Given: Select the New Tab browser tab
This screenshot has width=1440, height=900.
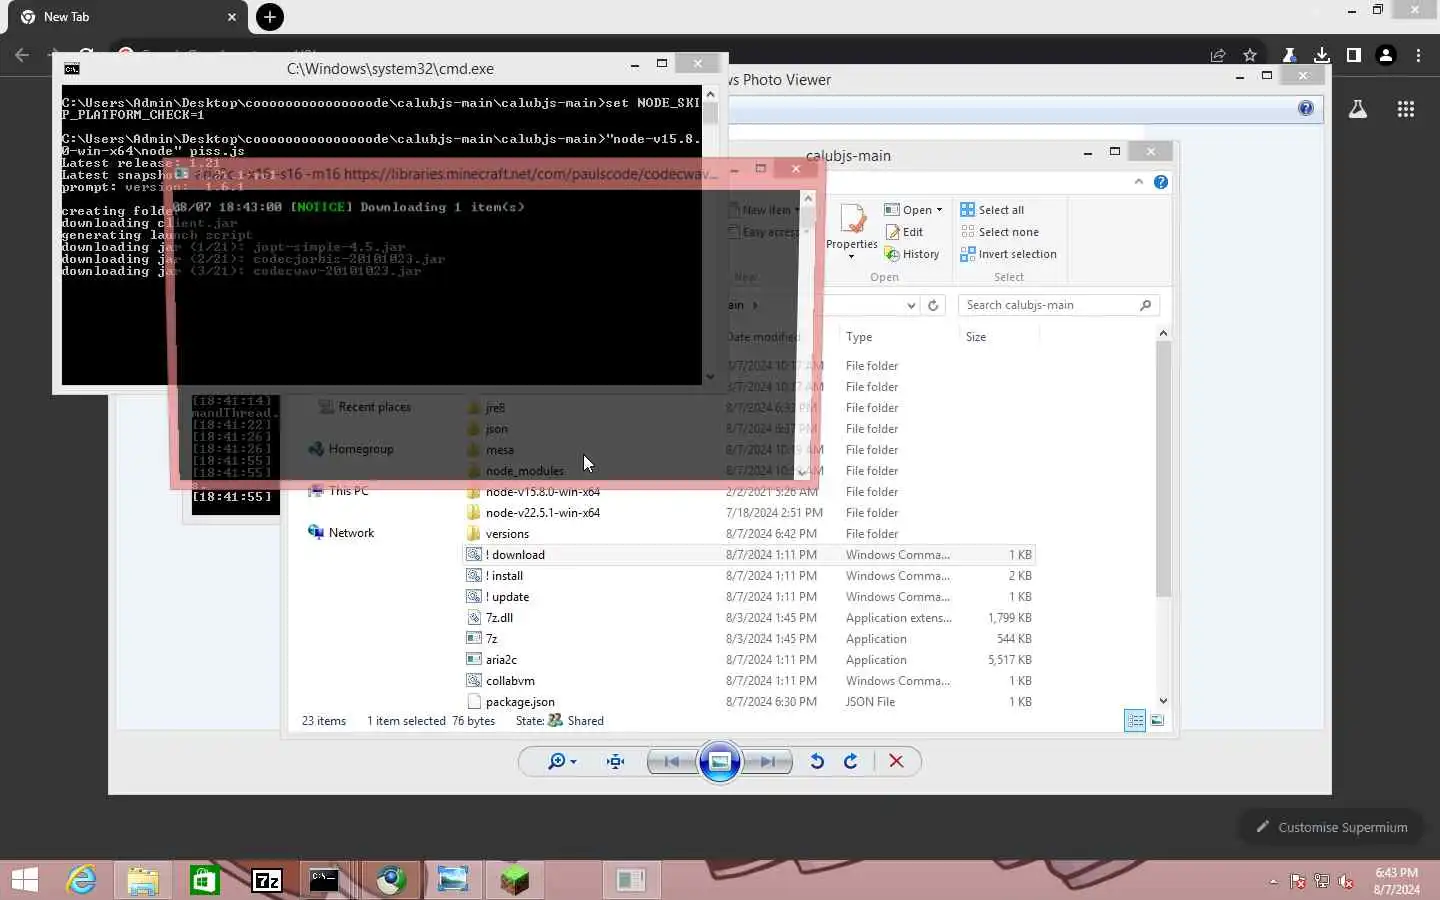Looking at the screenshot, I should click(128, 17).
